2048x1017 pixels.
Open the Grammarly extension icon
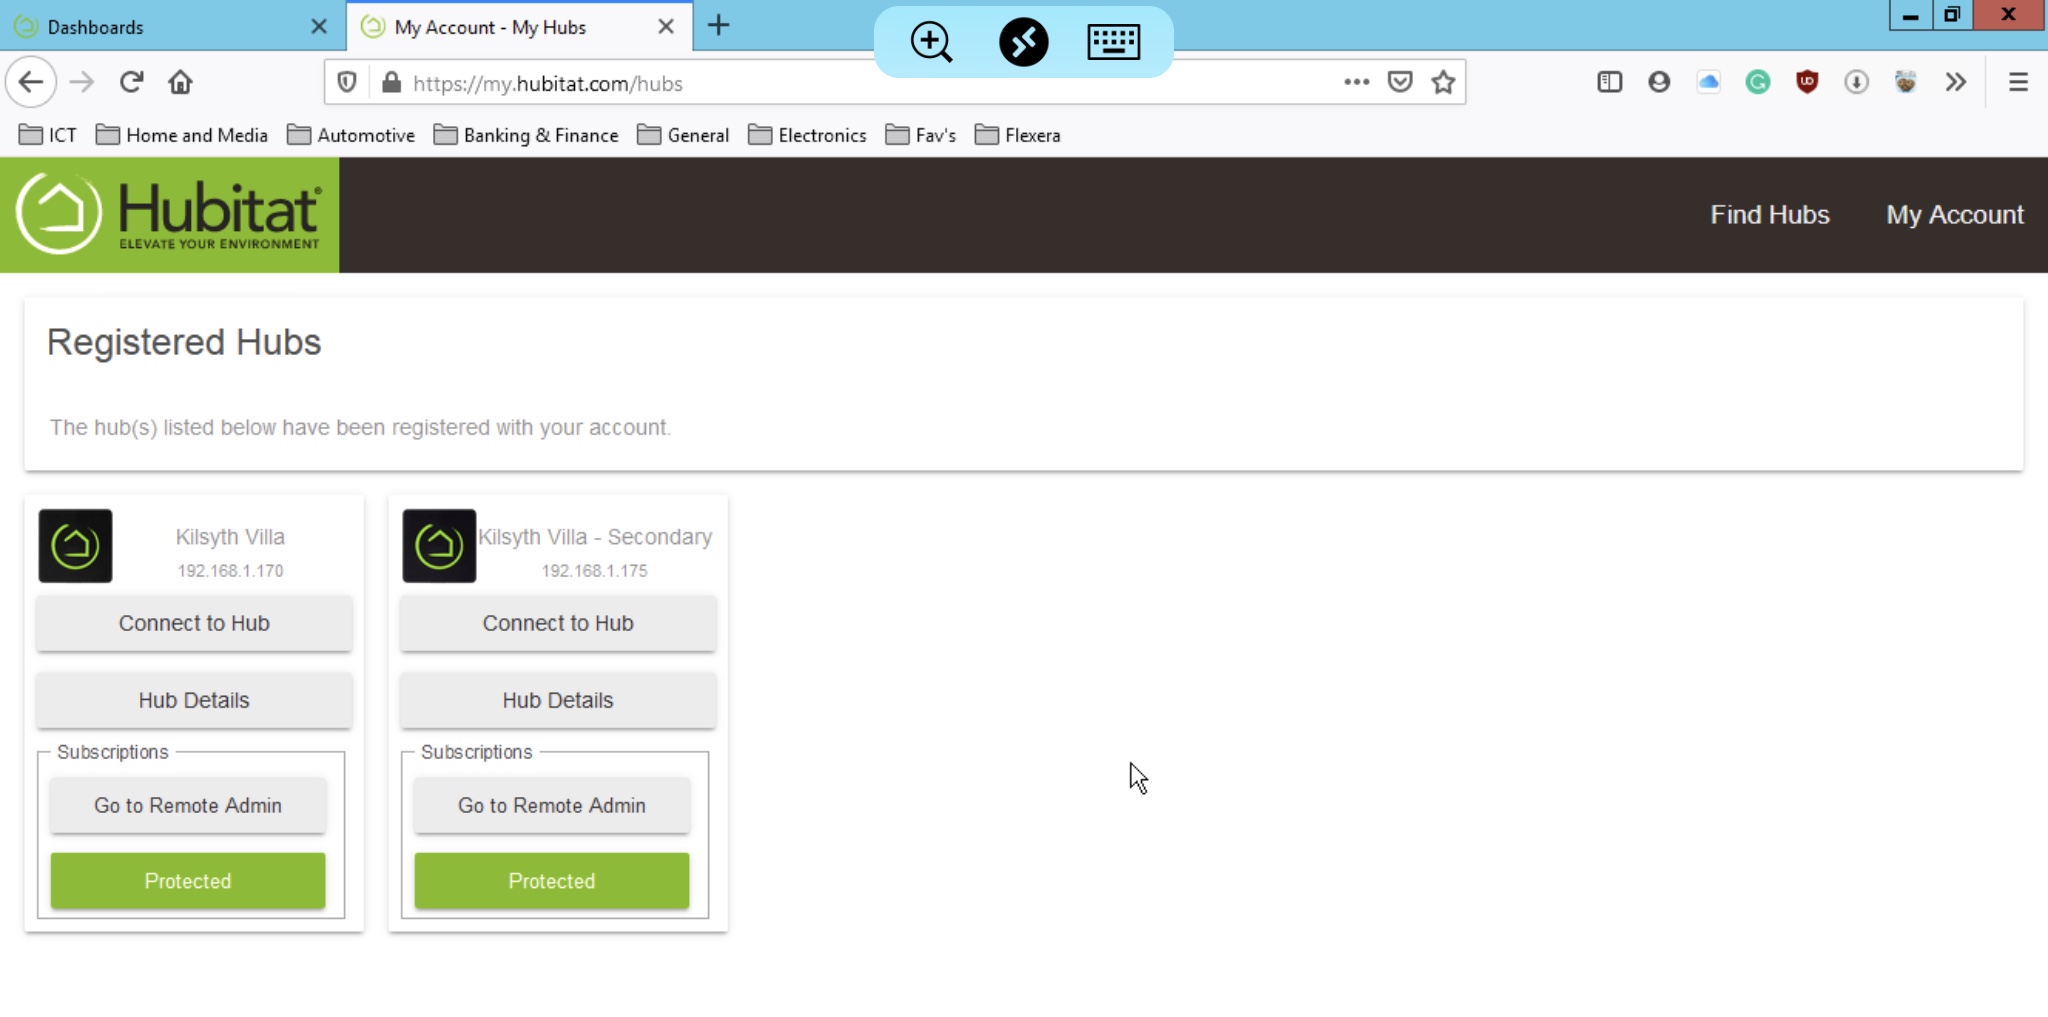[1758, 82]
